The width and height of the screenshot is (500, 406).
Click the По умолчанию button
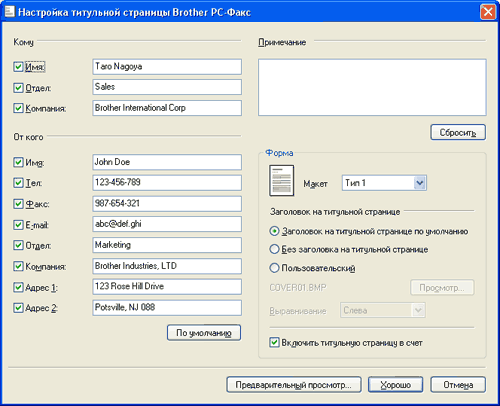click(x=204, y=333)
